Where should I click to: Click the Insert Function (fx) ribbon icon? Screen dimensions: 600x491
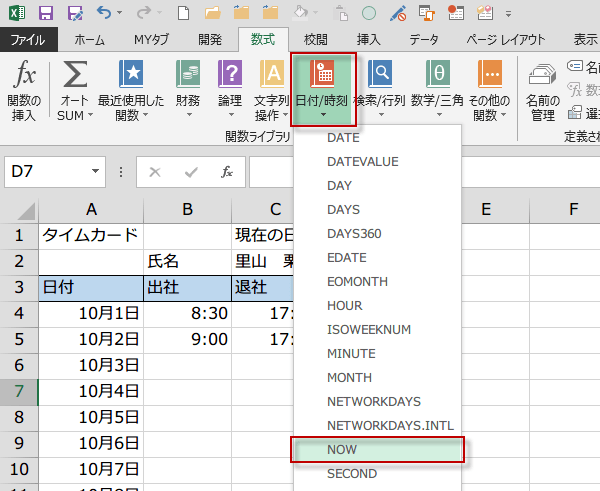tap(26, 90)
